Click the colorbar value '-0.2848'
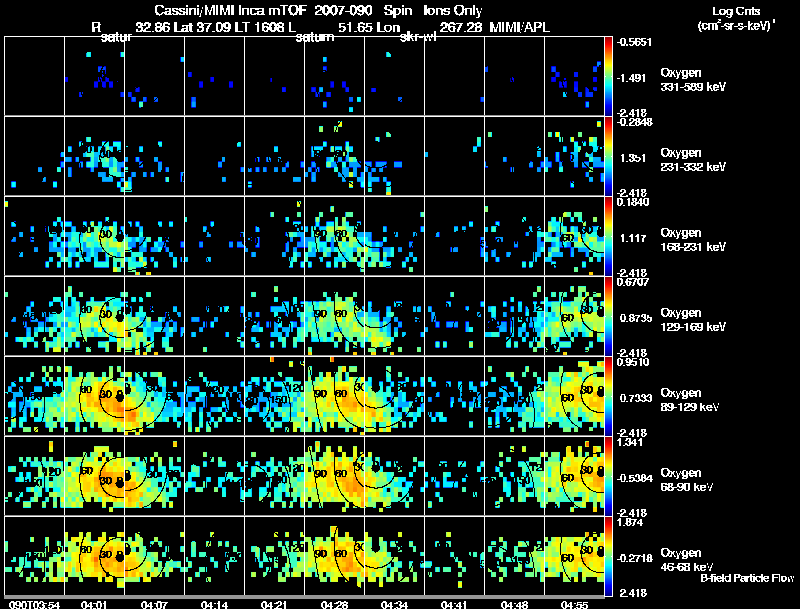Screen dimensions: 800x609 click(x=634, y=122)
